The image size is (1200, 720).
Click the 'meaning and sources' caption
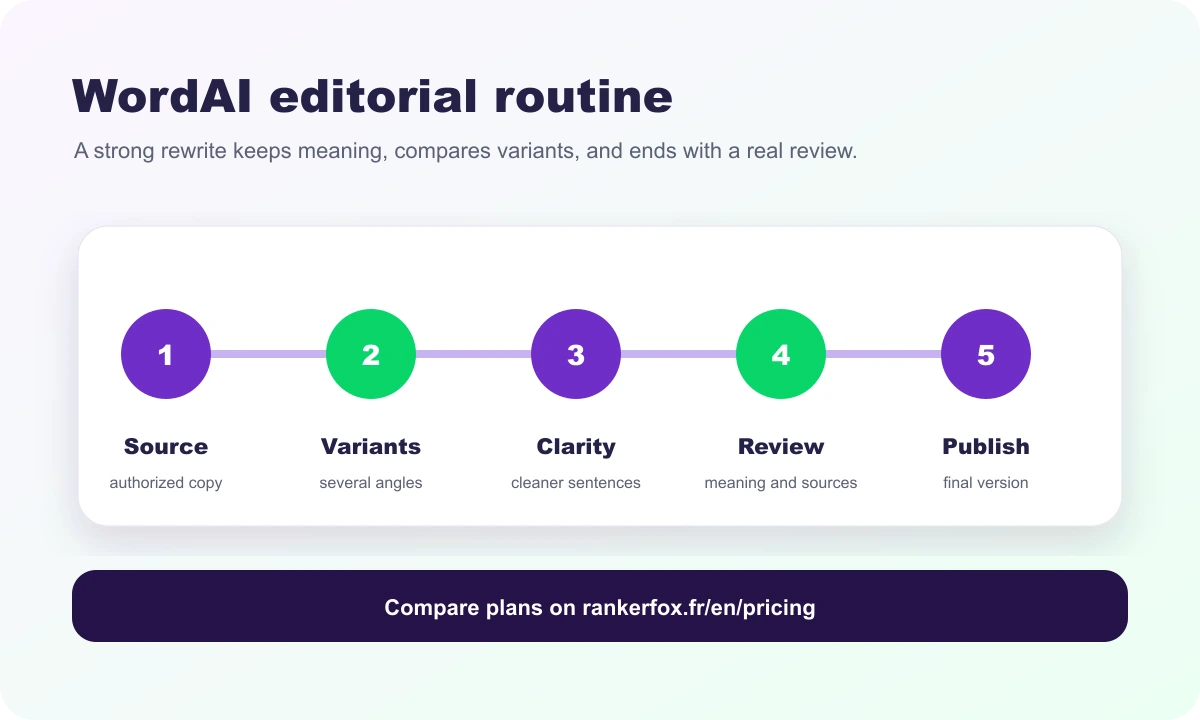pos(781,483)
